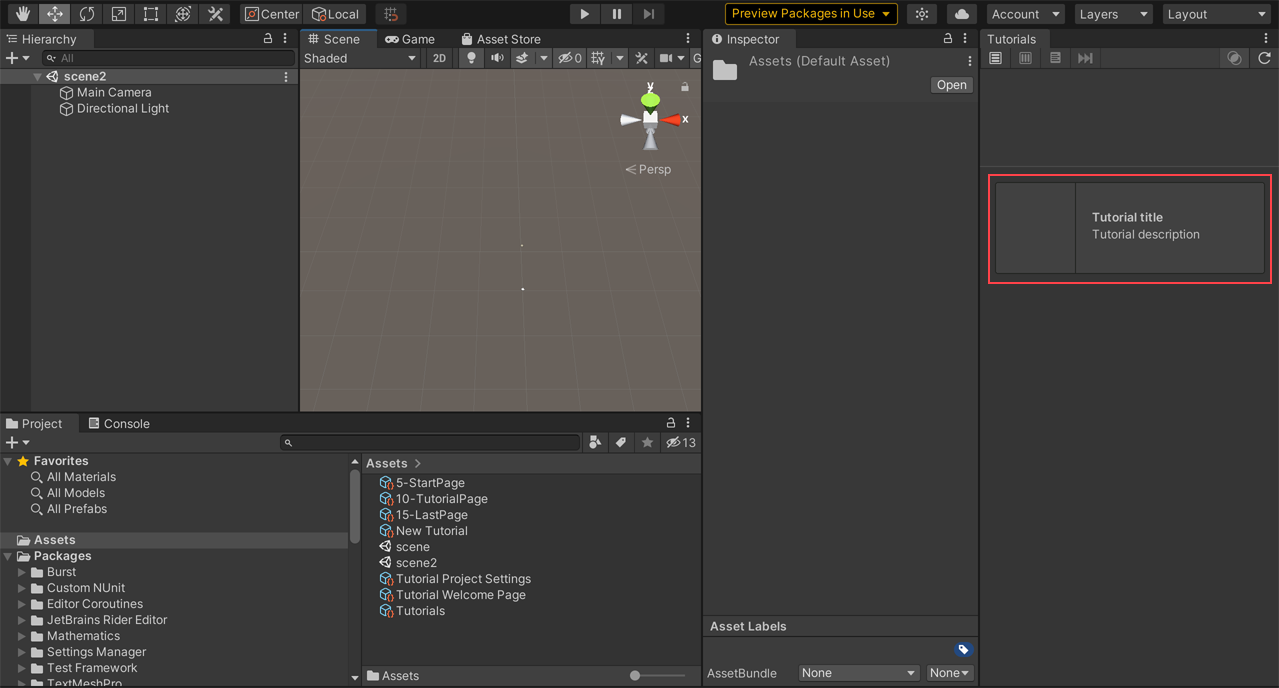Open the Layers dropdown
The image size is (1279, 688).
(x=1113, y=14)
